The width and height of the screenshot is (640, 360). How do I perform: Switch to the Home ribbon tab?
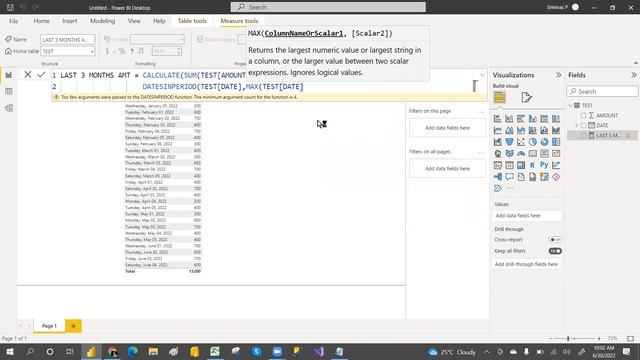(x=41, y=21)
